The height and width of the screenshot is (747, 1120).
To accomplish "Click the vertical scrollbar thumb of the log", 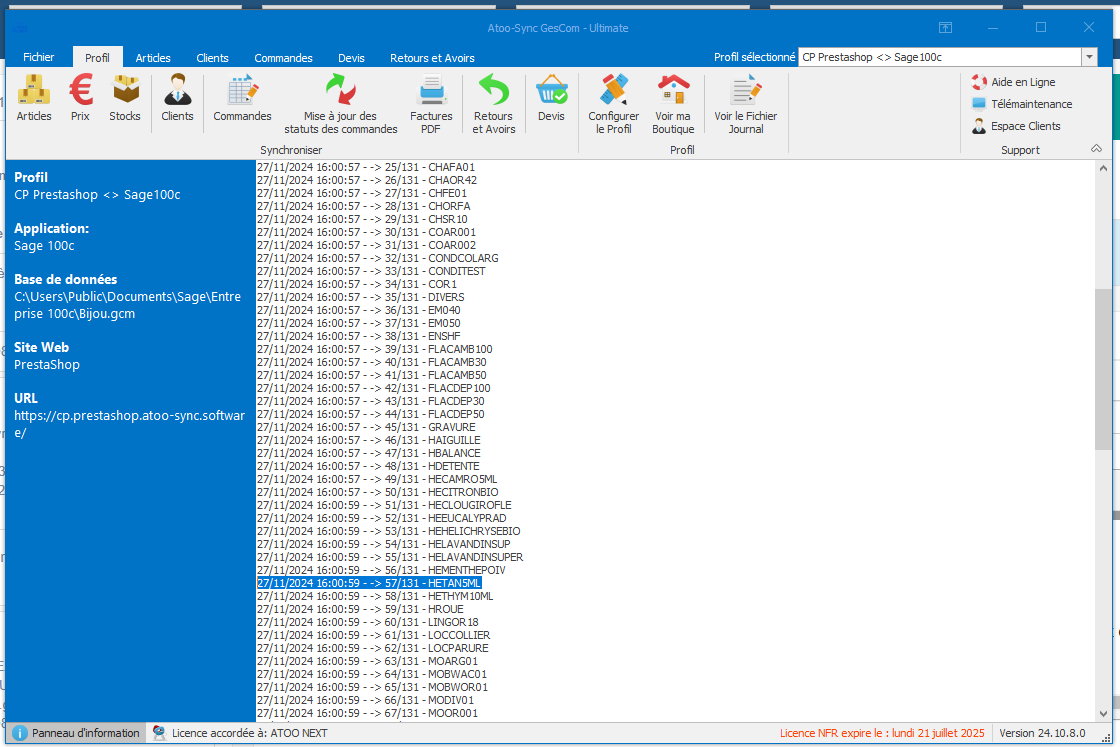I will pos(1104,369).
